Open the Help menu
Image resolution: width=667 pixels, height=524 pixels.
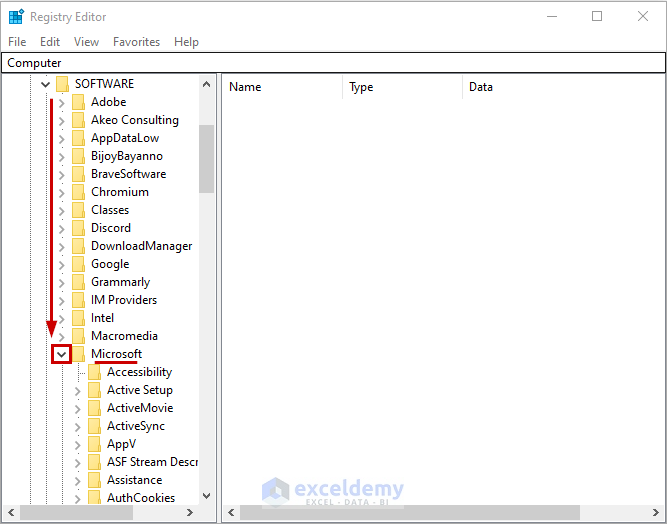click(x=186, y=42)
